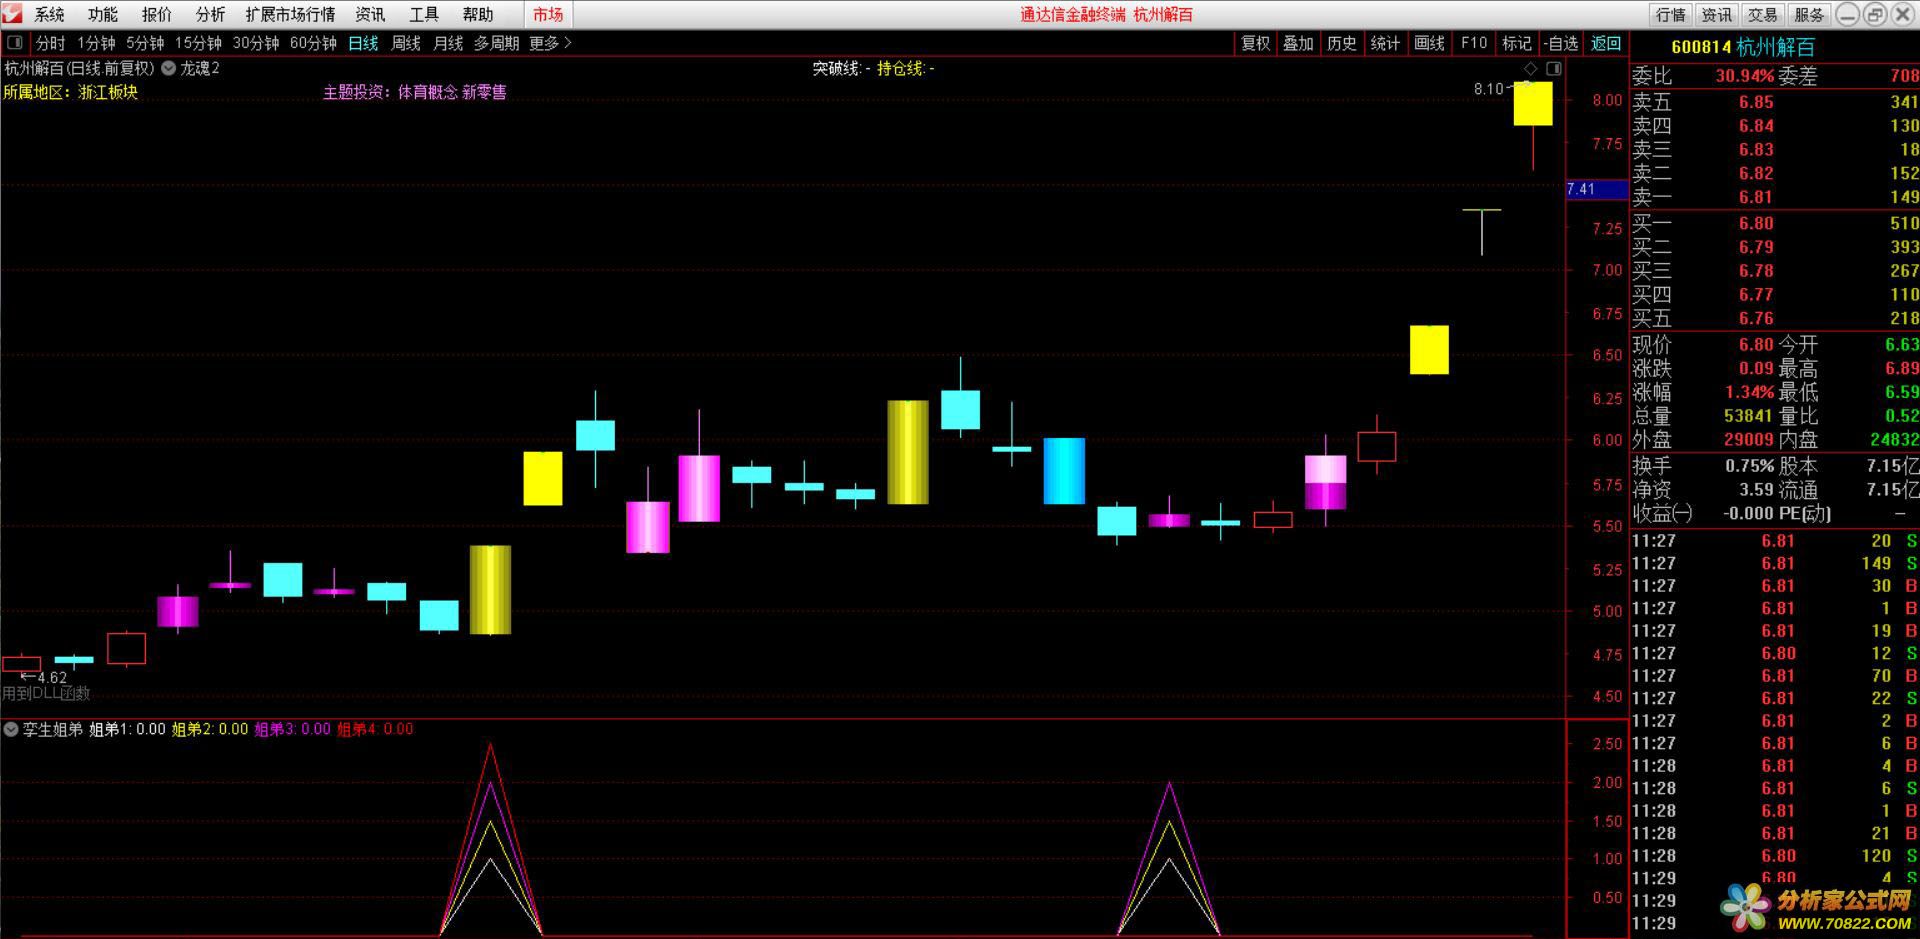Click the 浙江板块 region link
The height and width of the screenshot is (939, 1920).
[108, 92]
